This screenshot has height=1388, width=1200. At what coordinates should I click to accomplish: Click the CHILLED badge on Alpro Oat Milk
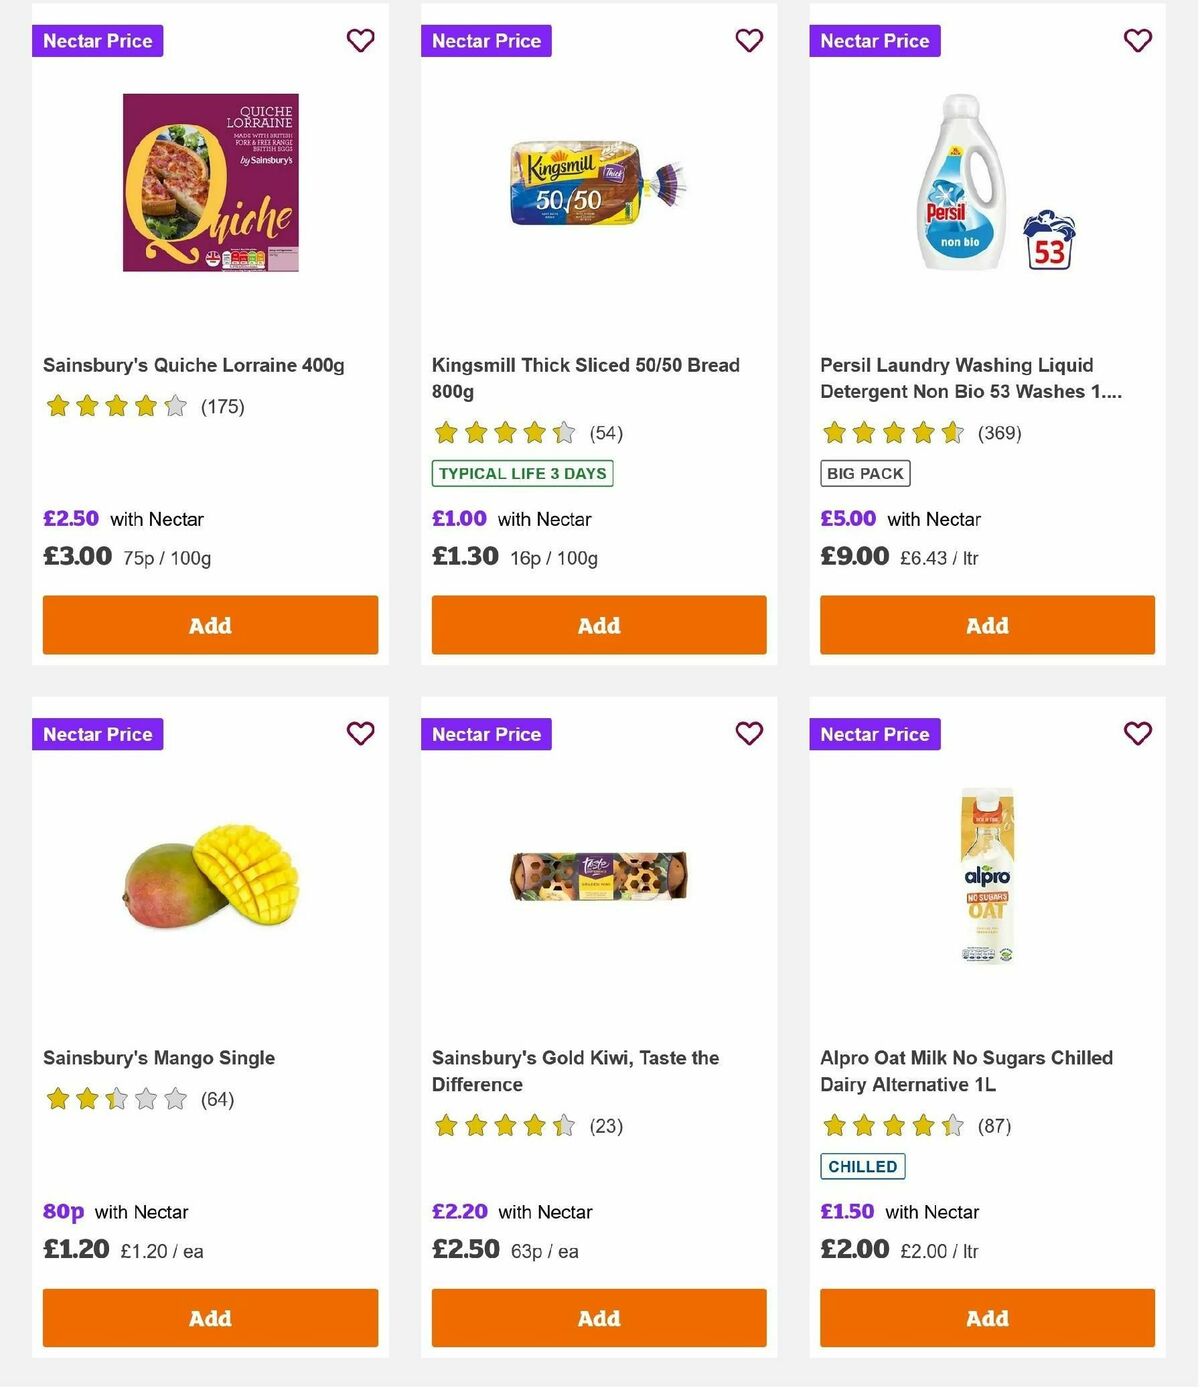click(862, 1166)
